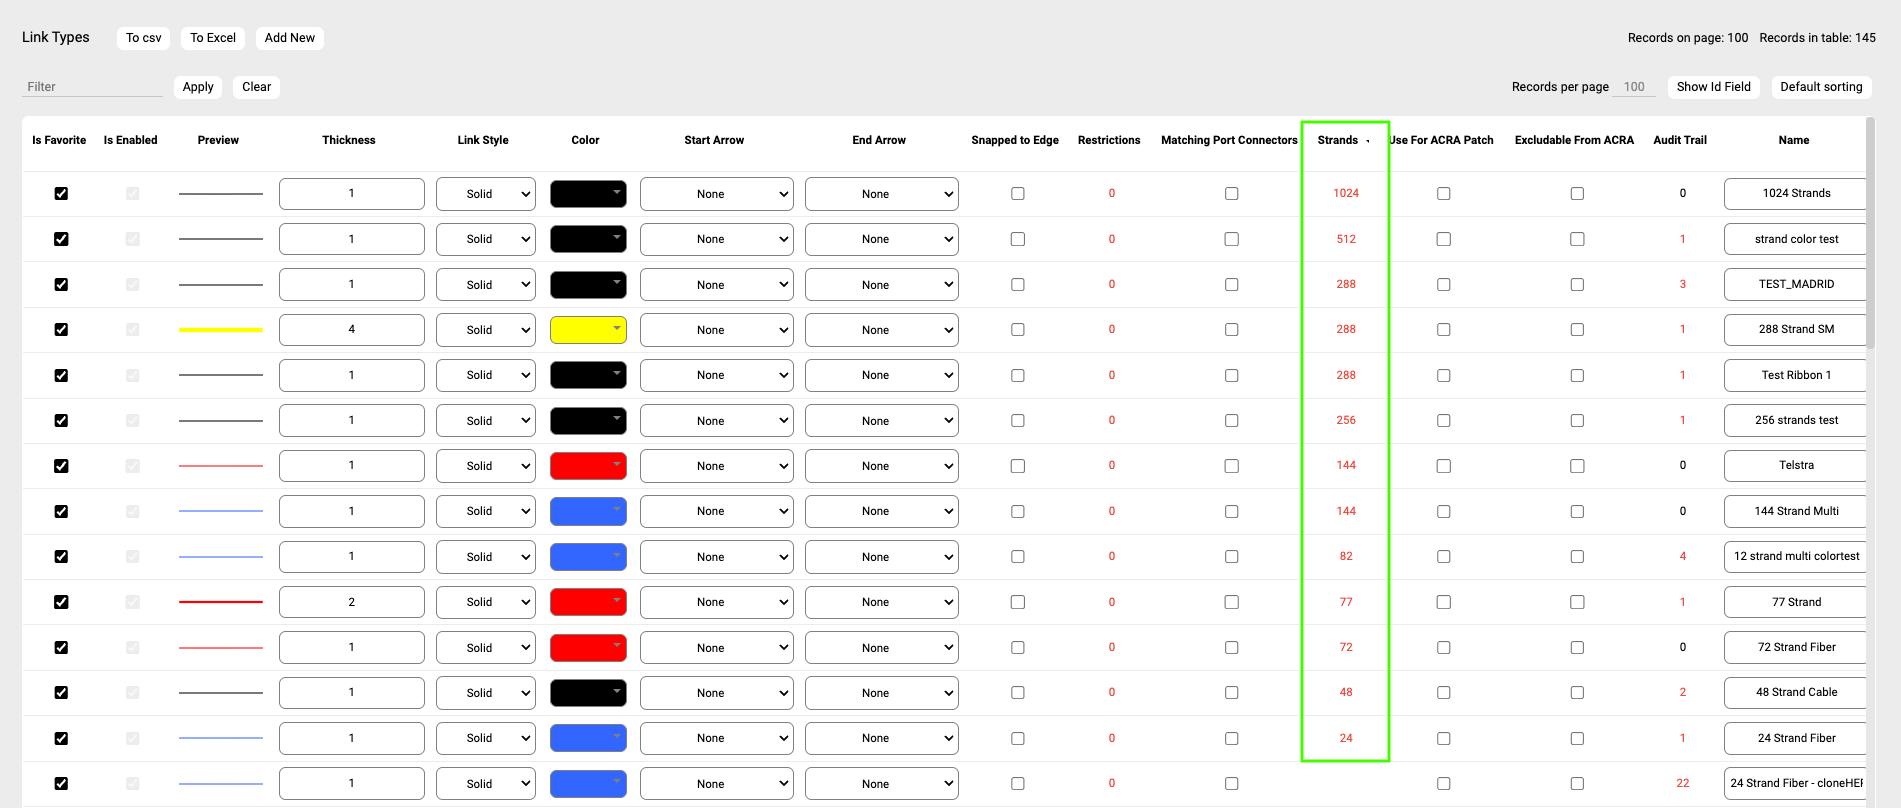Expand Start Arrow dropdown for TEST_MADRID row
The width and height of the screenshot is (1901, 808).
click(x=716, y=285)
